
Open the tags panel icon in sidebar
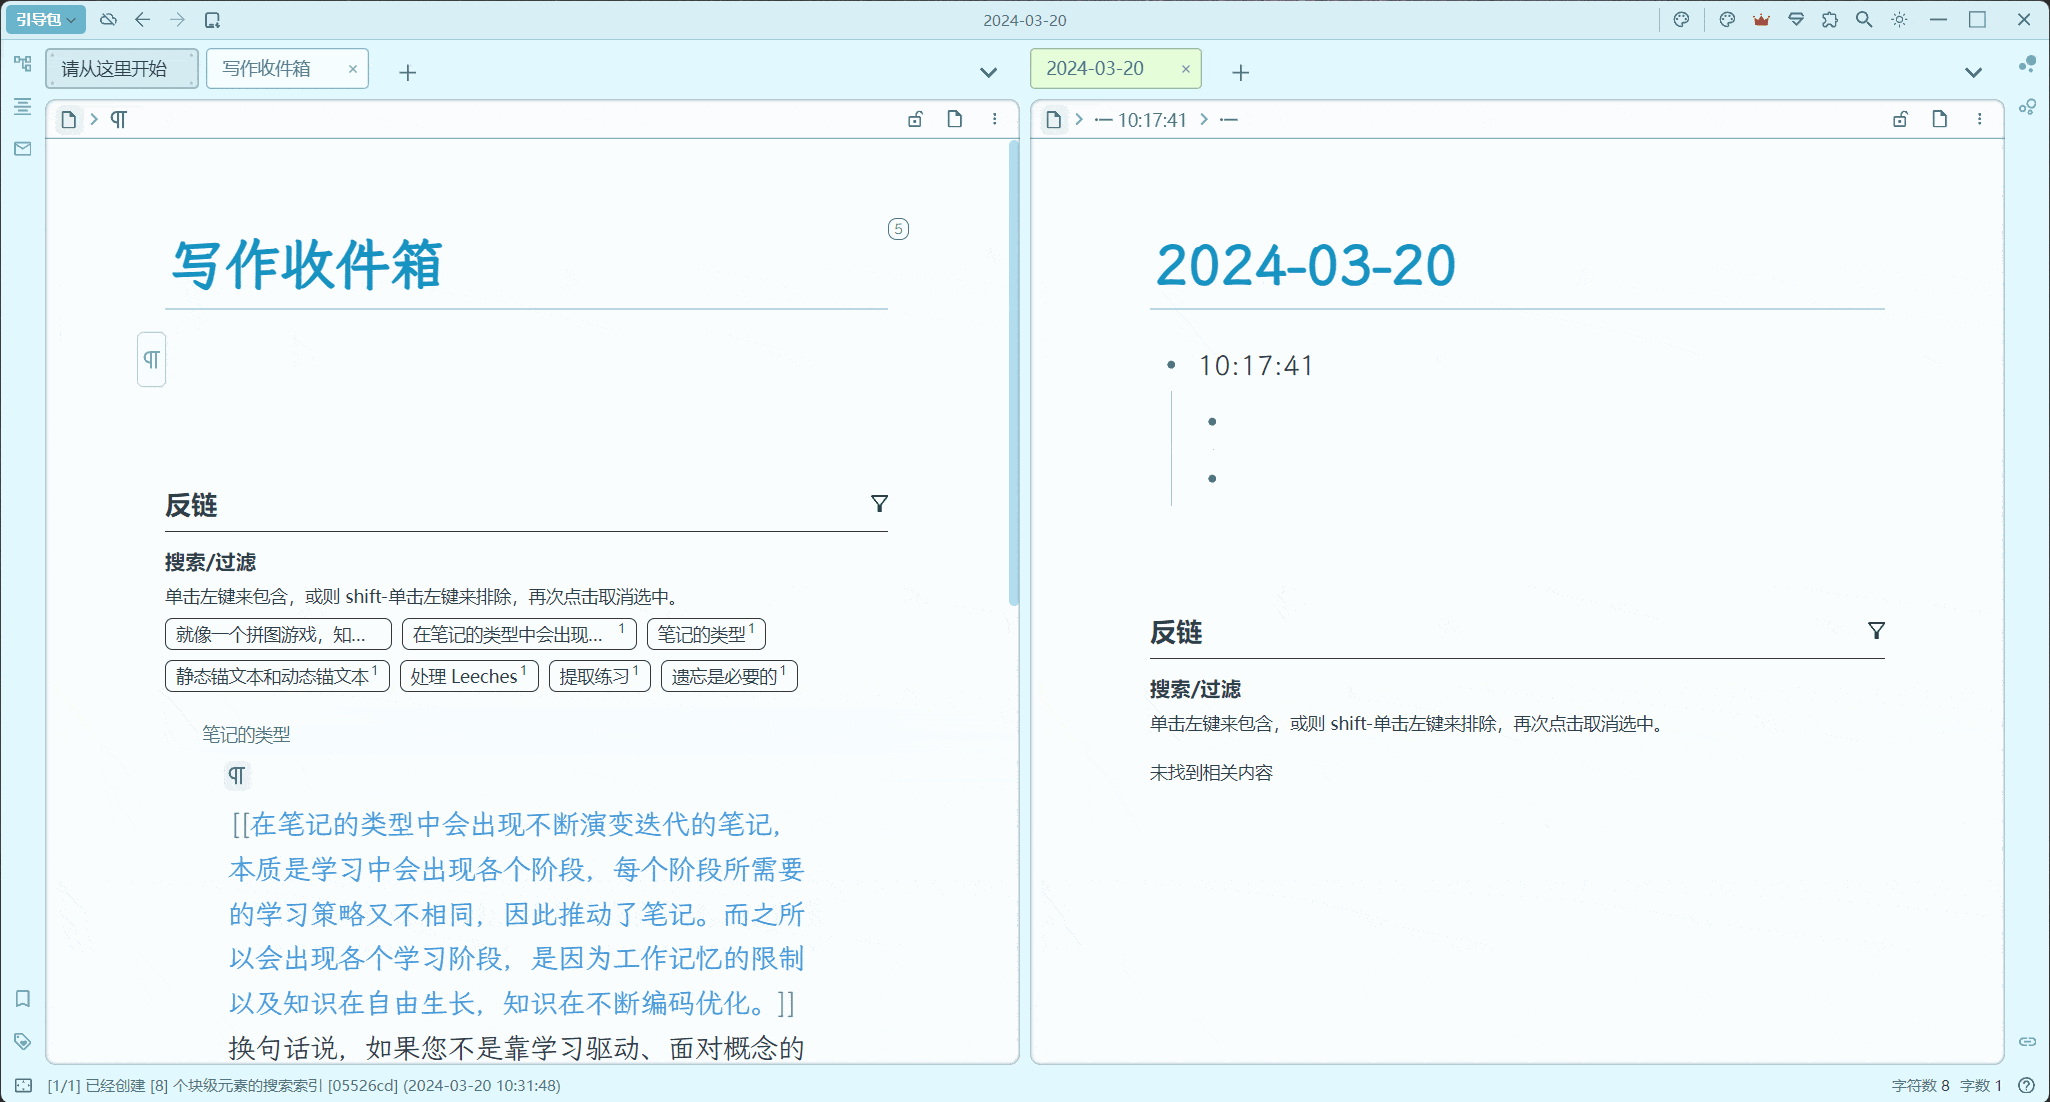[x=22, y=1040]
